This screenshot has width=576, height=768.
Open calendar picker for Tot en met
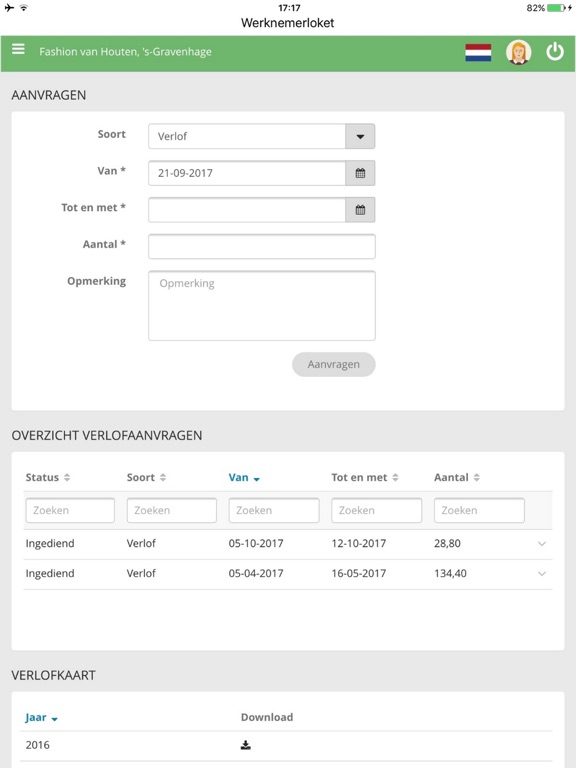coord(360,210)
